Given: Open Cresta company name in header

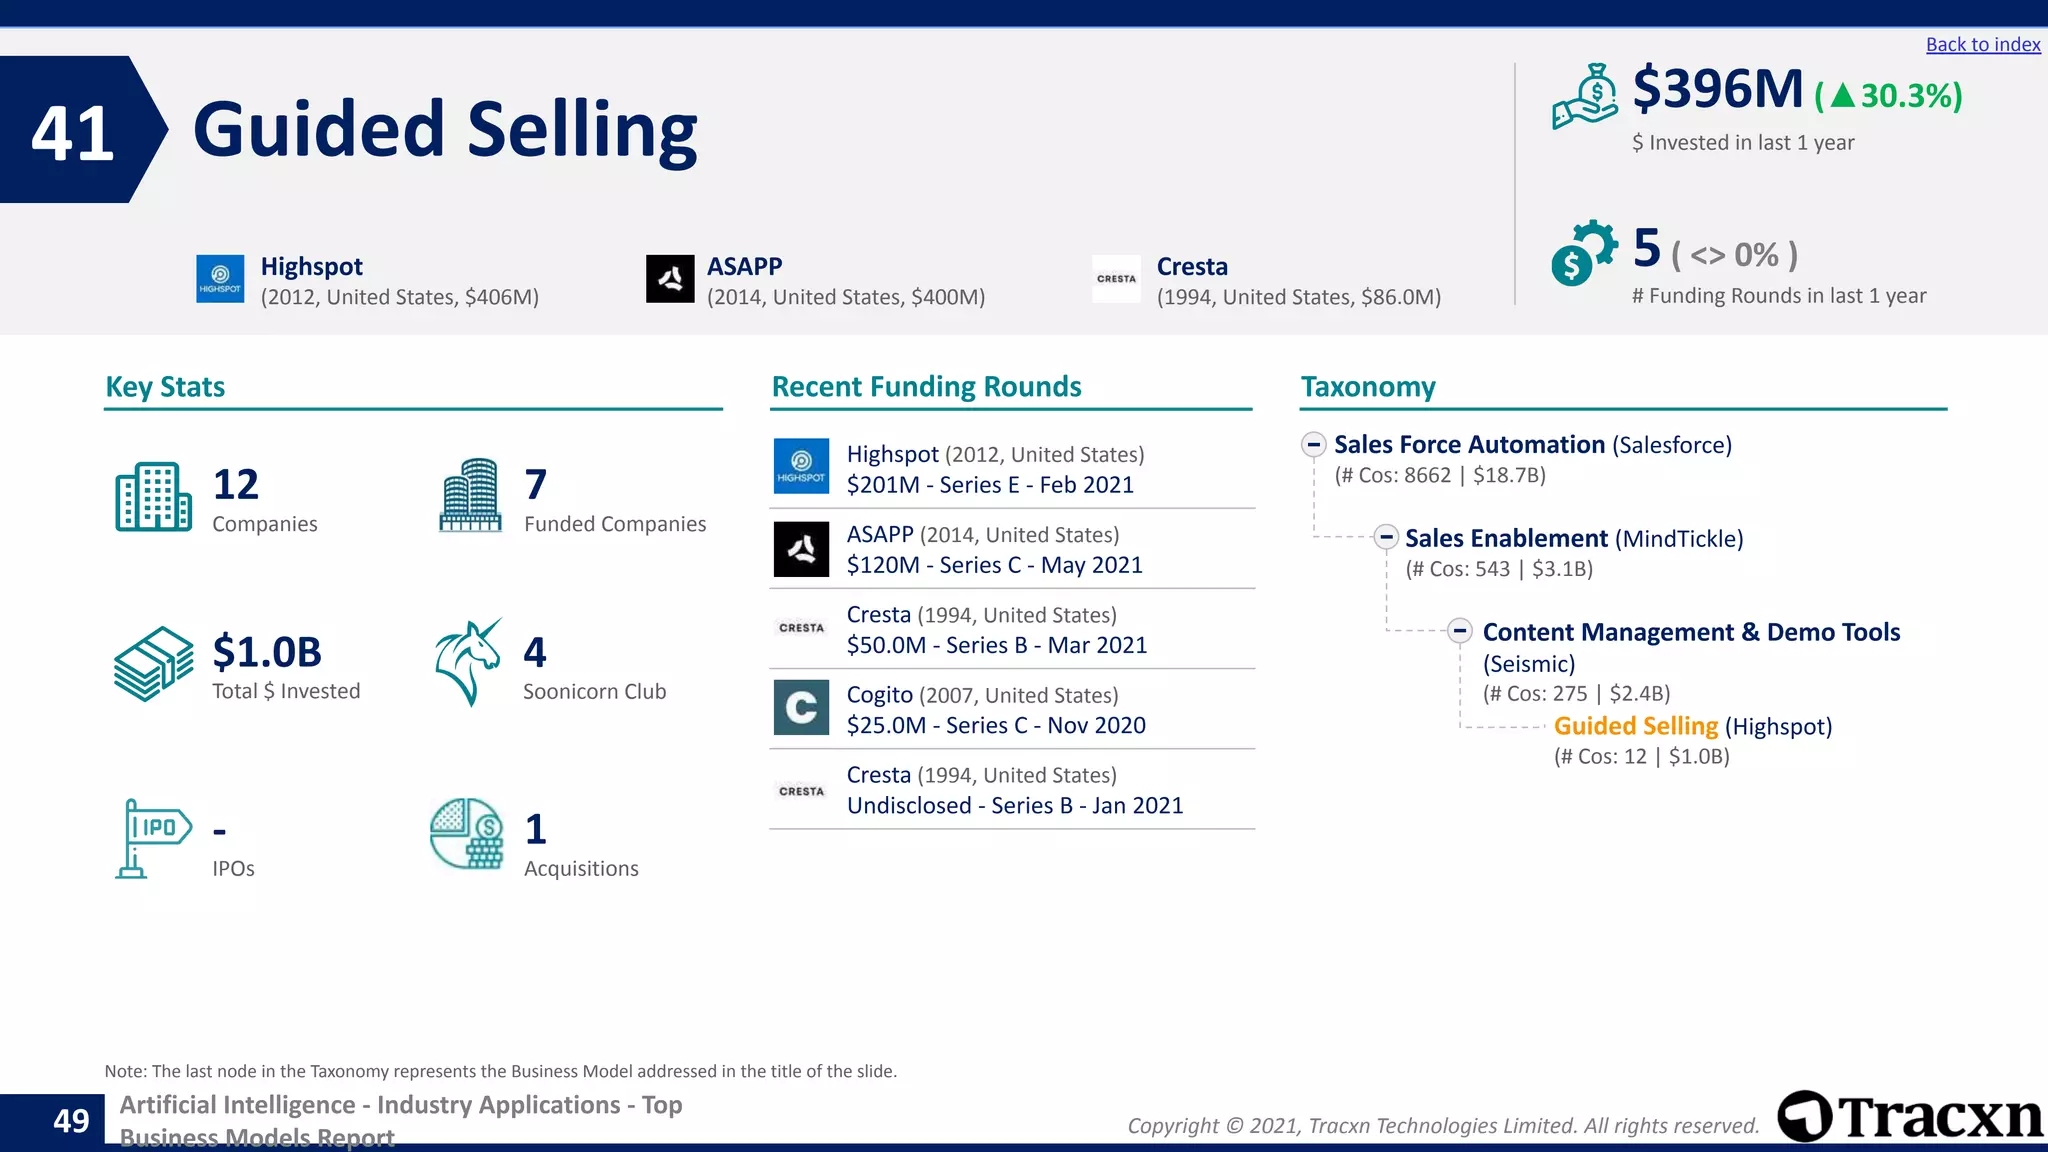Looking at the screenshot, I should 1191,266.
